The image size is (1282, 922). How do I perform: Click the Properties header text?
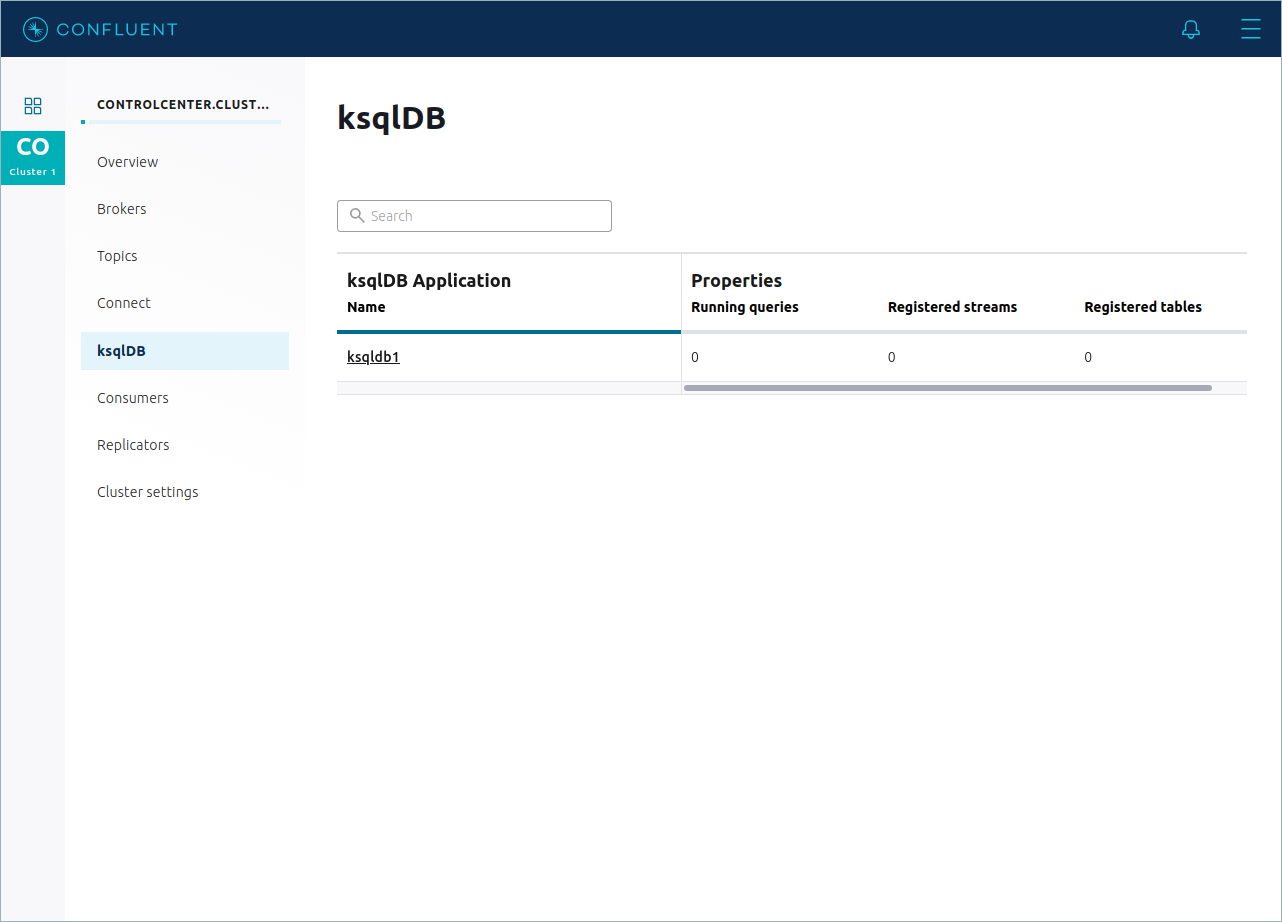(x=737, y=281)
